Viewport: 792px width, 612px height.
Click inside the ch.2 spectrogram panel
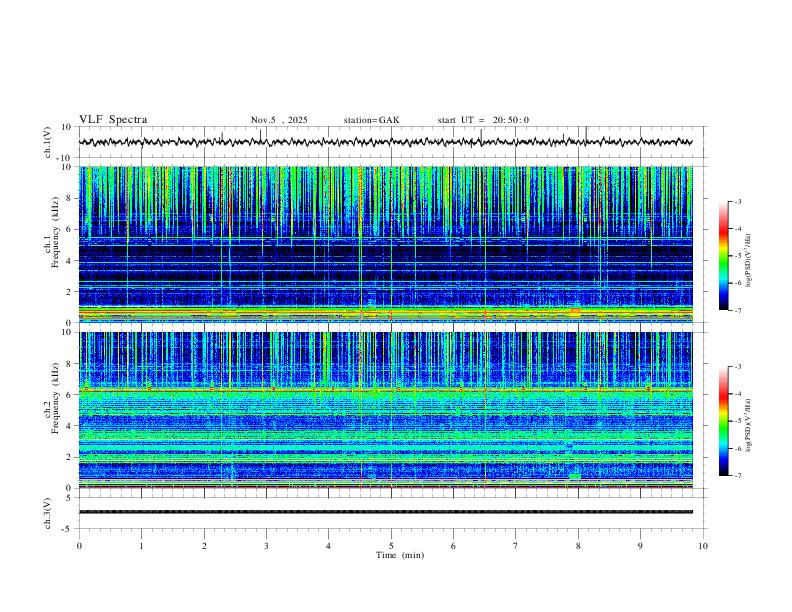coord(385,410)
